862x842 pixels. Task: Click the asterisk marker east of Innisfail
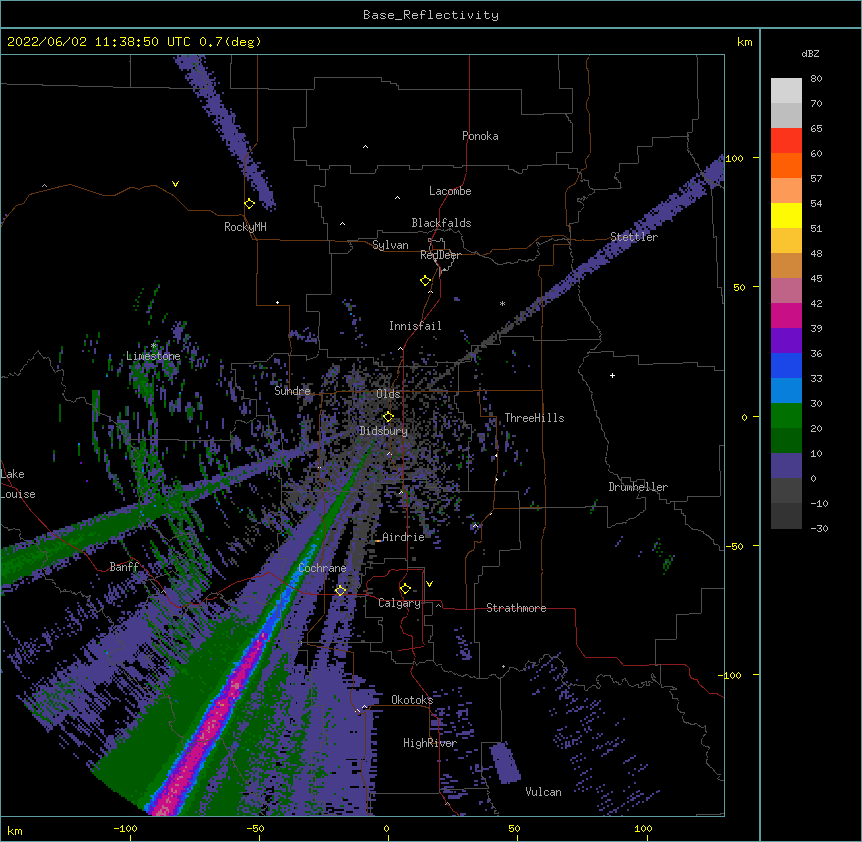click(502, 303)
